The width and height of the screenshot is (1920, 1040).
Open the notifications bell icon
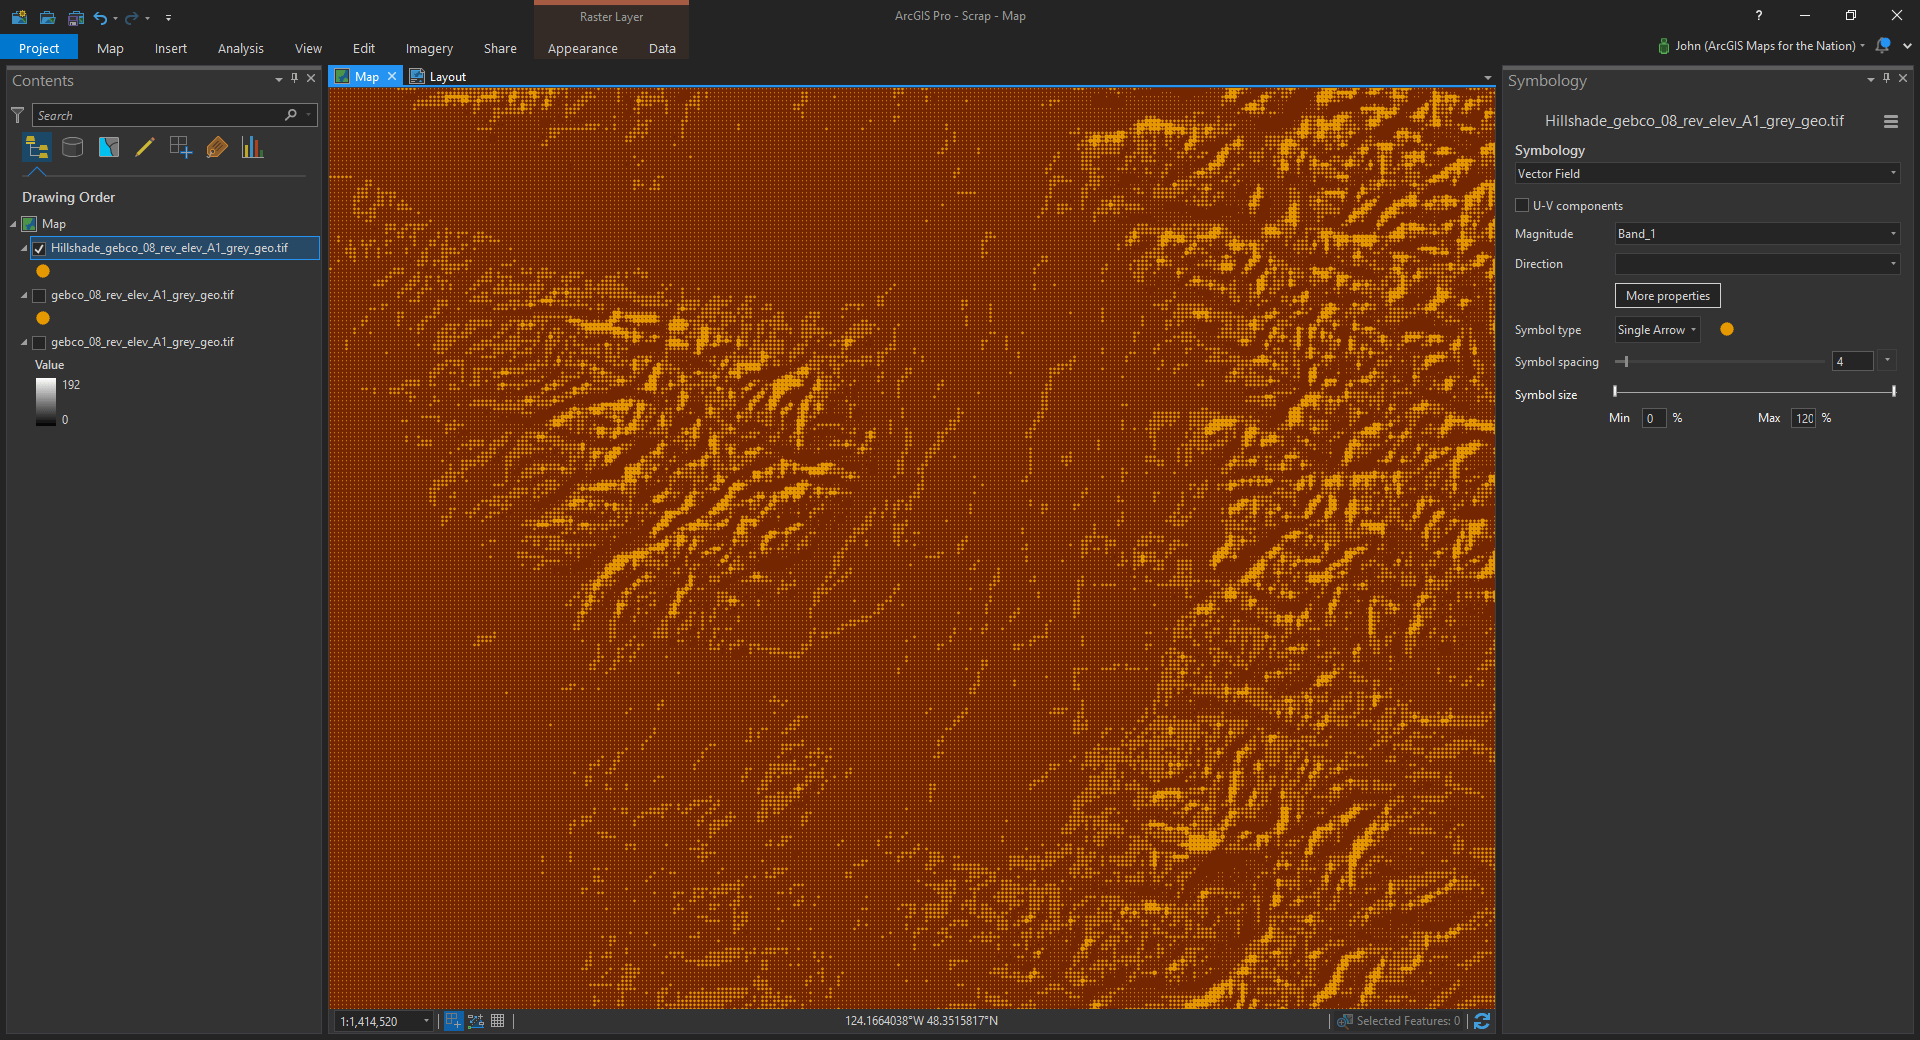[1883, 45]
